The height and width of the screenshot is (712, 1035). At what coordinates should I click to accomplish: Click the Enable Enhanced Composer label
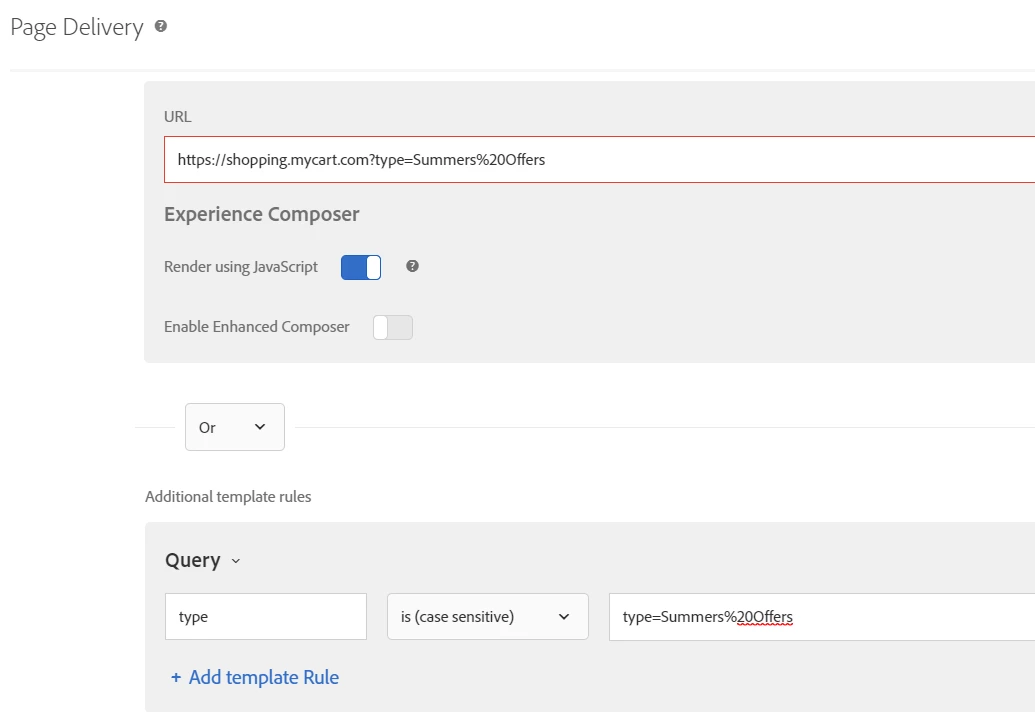(x=257, y=327)
